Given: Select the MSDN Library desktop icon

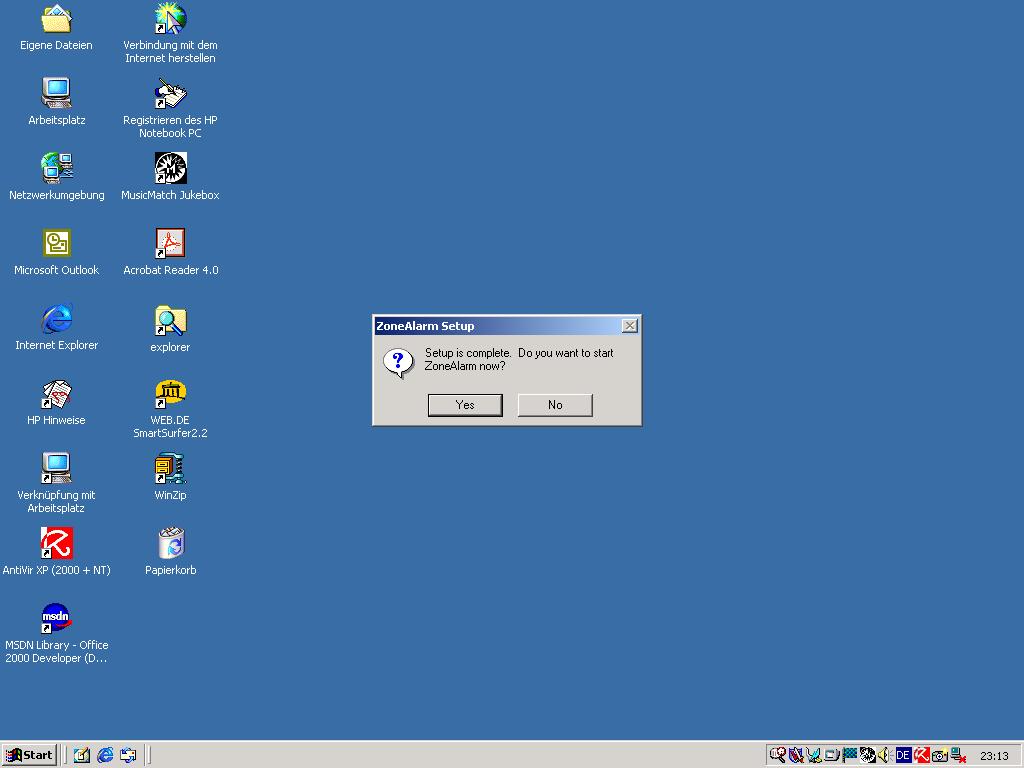Looking at the screenshot, I should pyautogui.click(x=56, y=632).
